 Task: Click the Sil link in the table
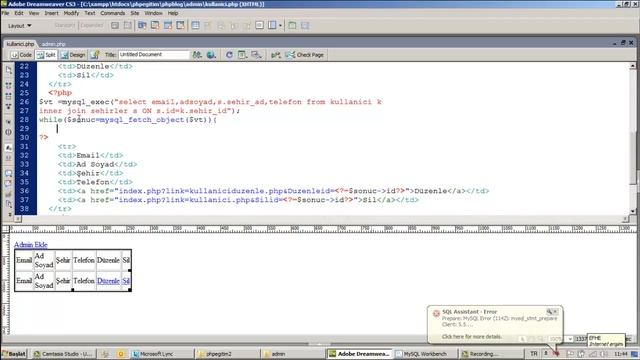point(126,281)
